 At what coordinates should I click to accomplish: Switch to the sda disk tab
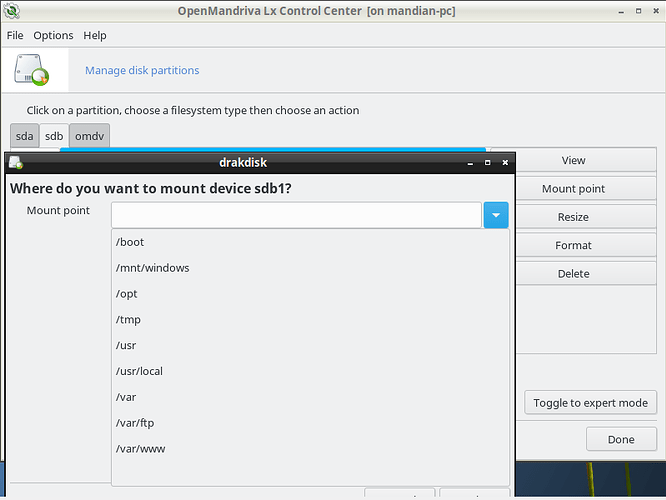click(25, 136)
